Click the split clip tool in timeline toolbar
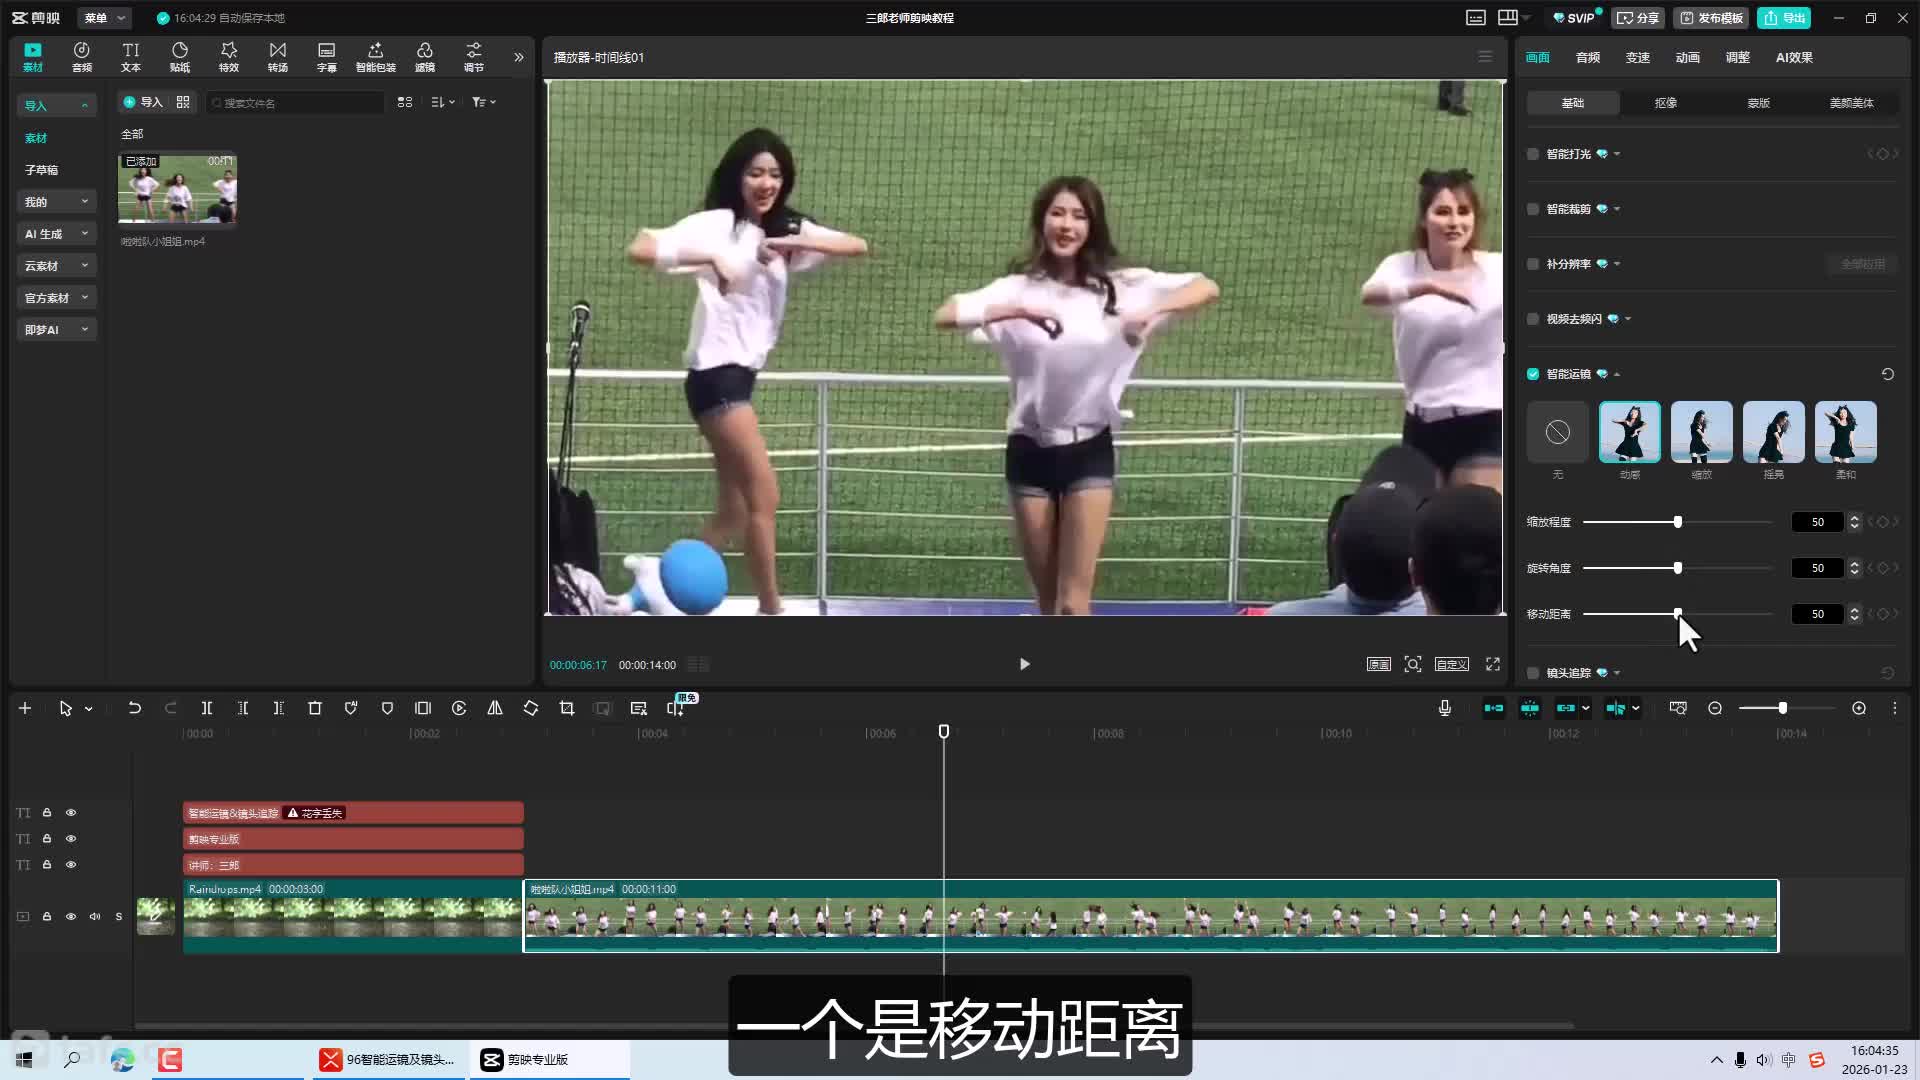Screen dimensions: 1920x1080 click(x=207, y=708)
